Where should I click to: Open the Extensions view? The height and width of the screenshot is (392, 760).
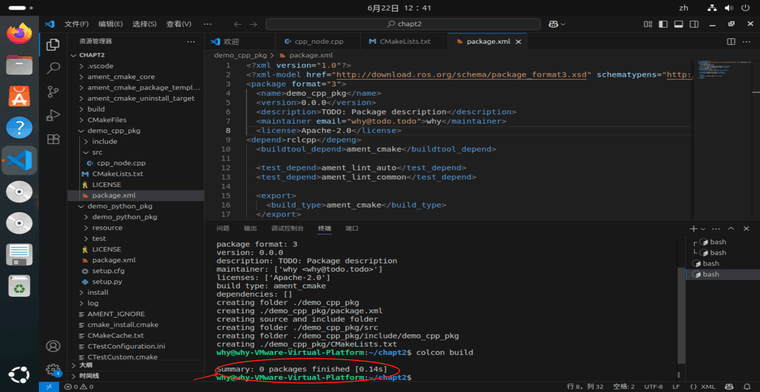53,139
